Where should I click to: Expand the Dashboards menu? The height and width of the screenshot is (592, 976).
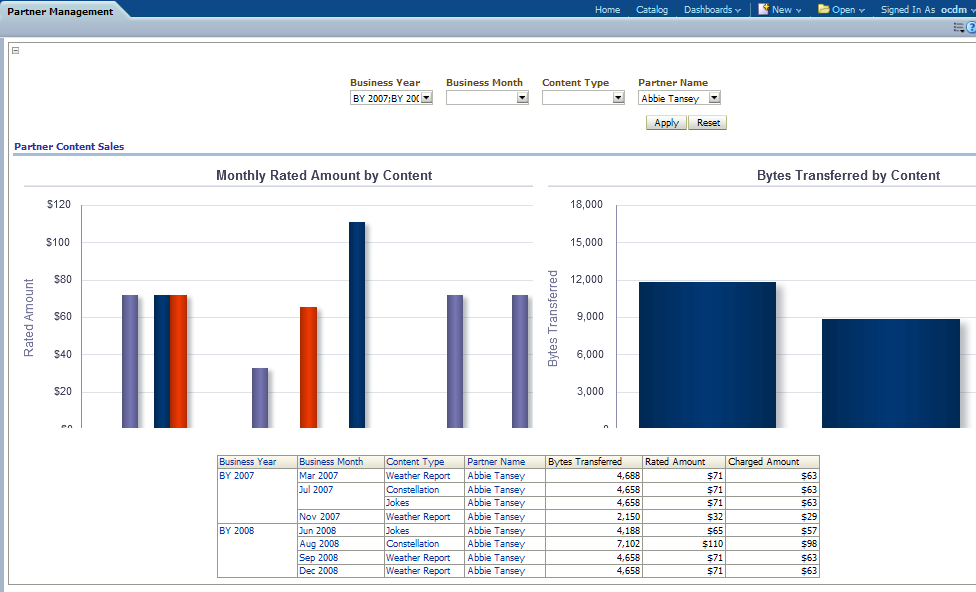712,10
